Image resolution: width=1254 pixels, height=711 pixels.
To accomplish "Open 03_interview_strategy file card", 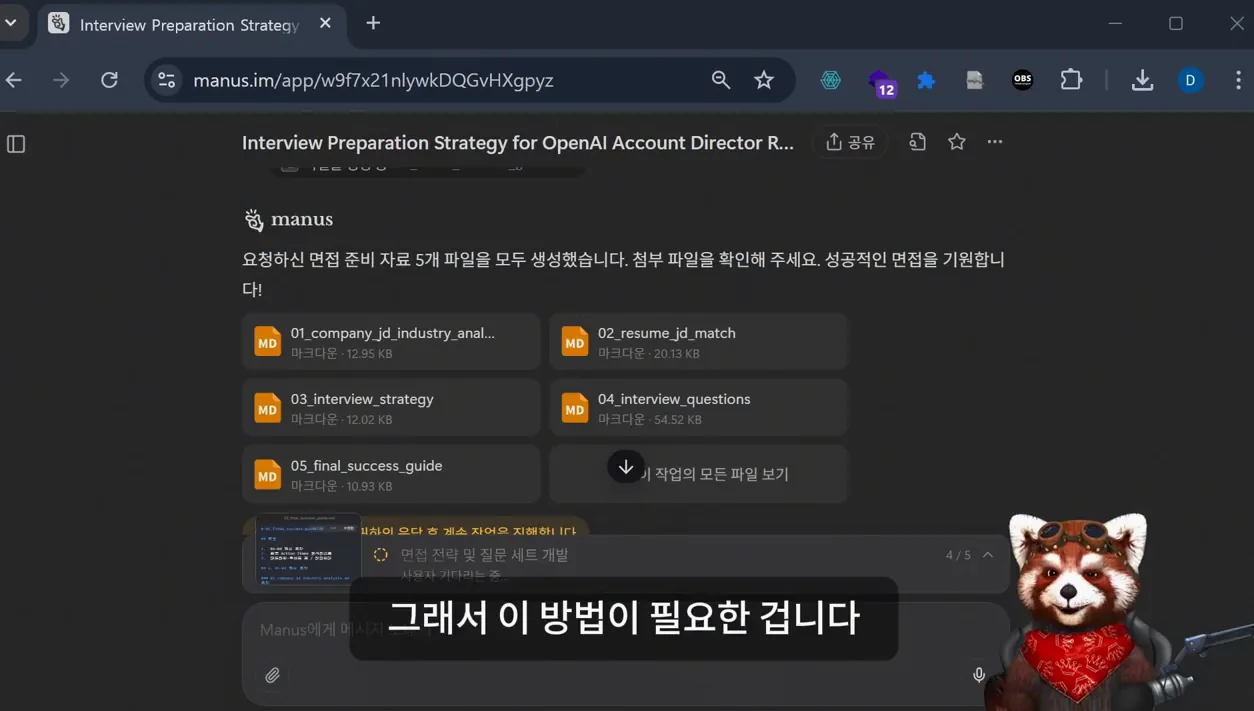I will click(x=391, y=408).
